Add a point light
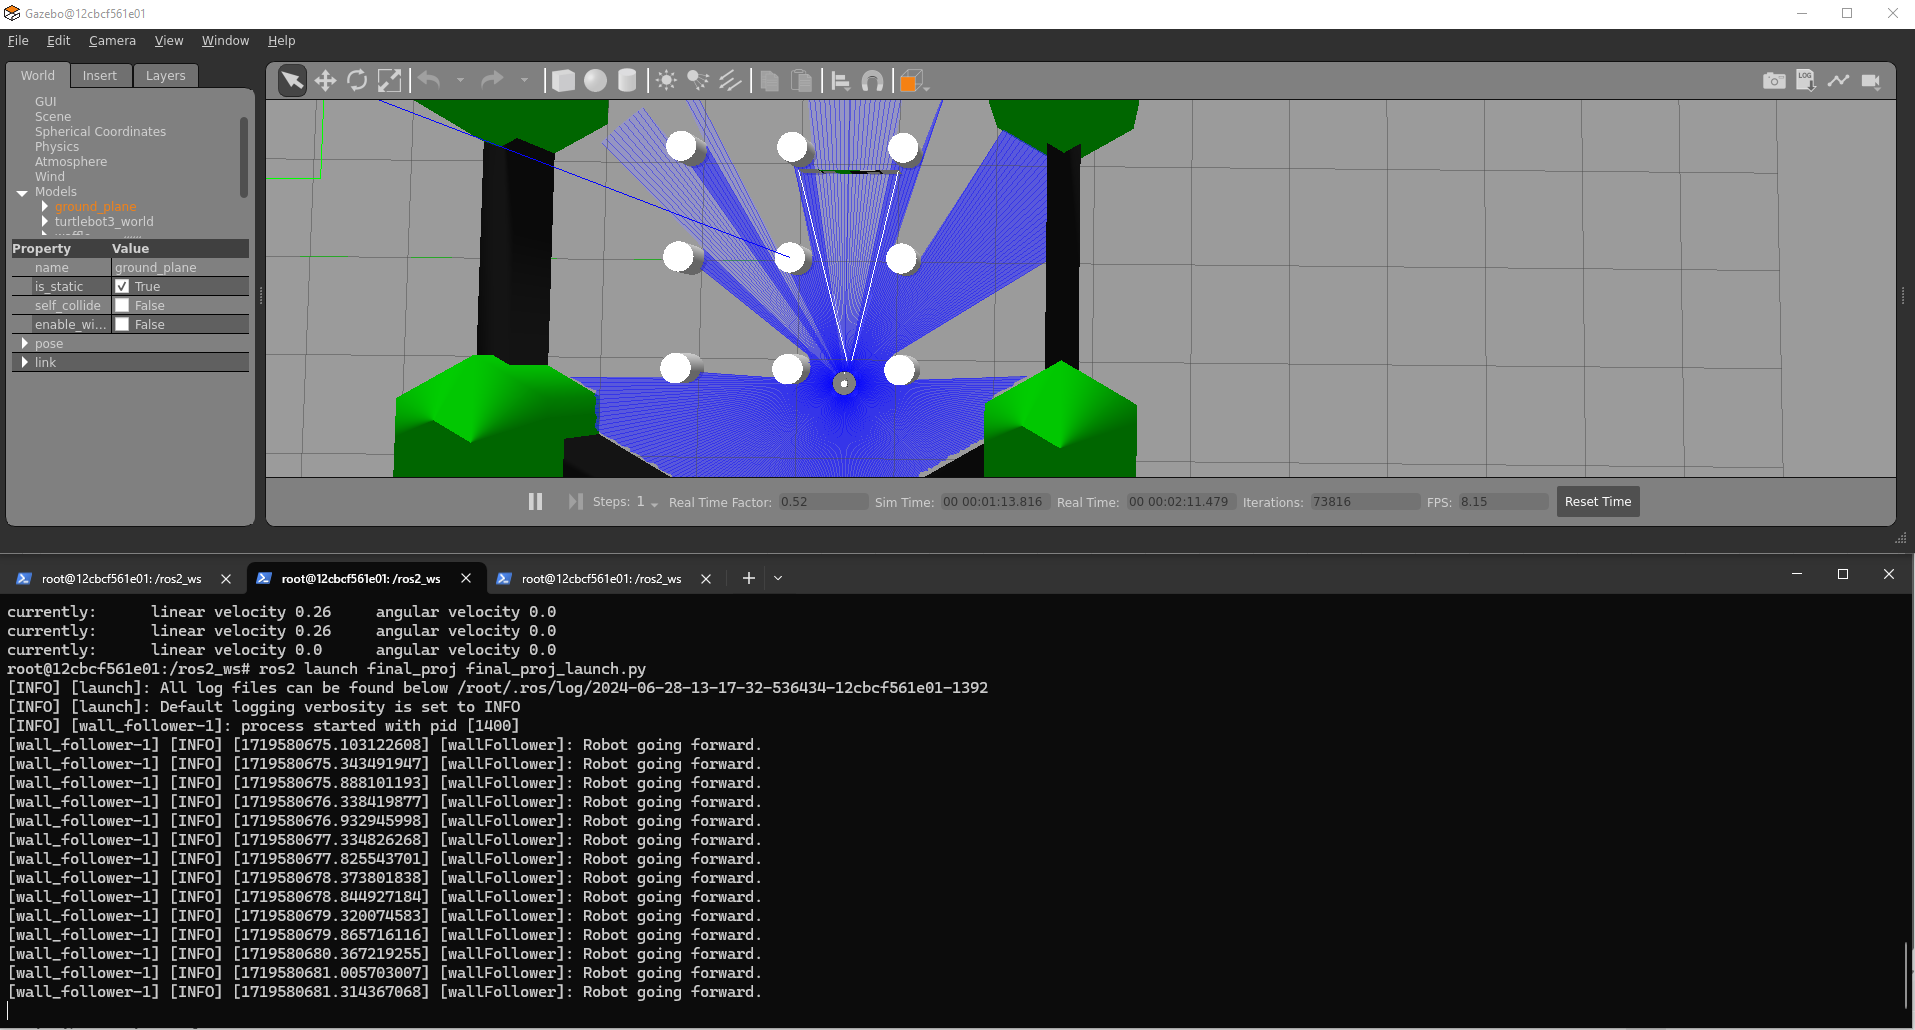The width and height of the screenshot is (1915, 1030). (x=667, y=81)
